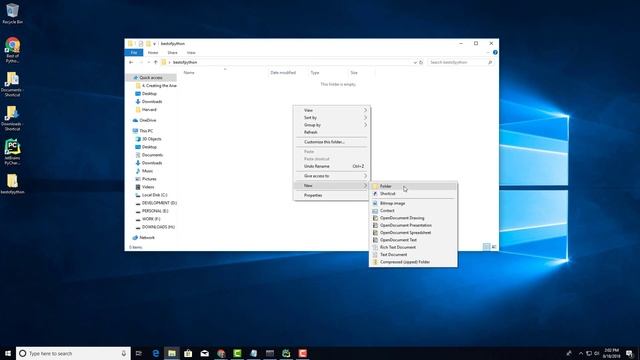The image size is (640, 360).
Task: Open DEVELOPMENT (D:) drive
Action: (x=159, y=203)
